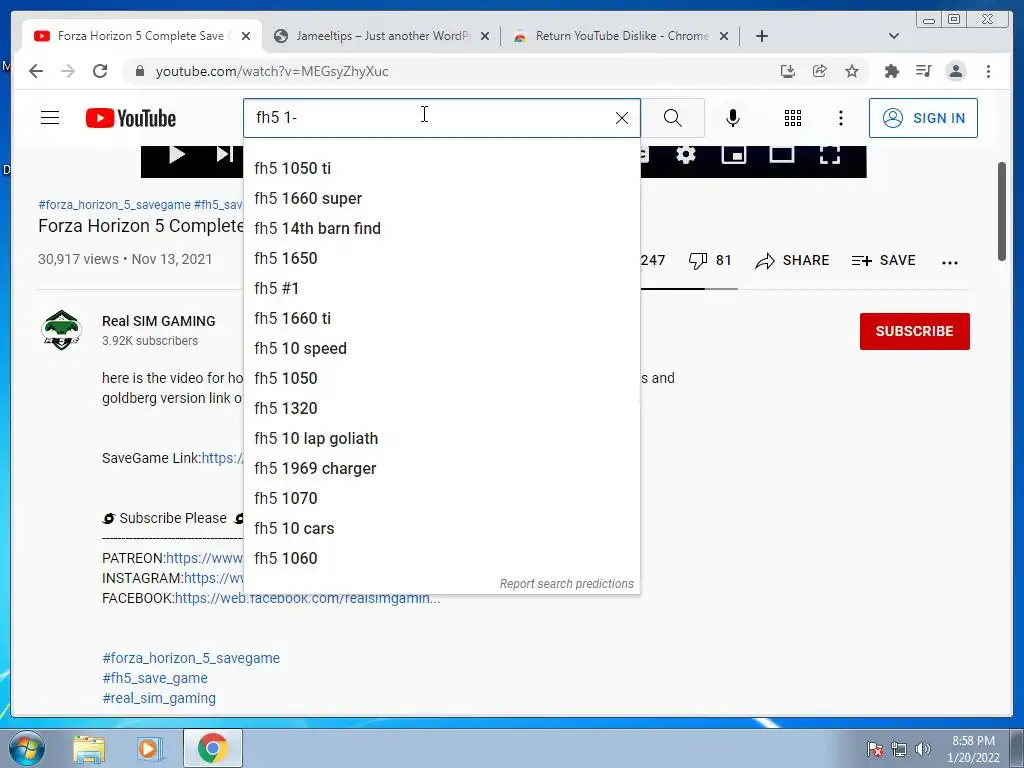Pick suggestion 'fh5 1070'
The height and width of the screenshot is (768, 1024).
coord(441,499)
